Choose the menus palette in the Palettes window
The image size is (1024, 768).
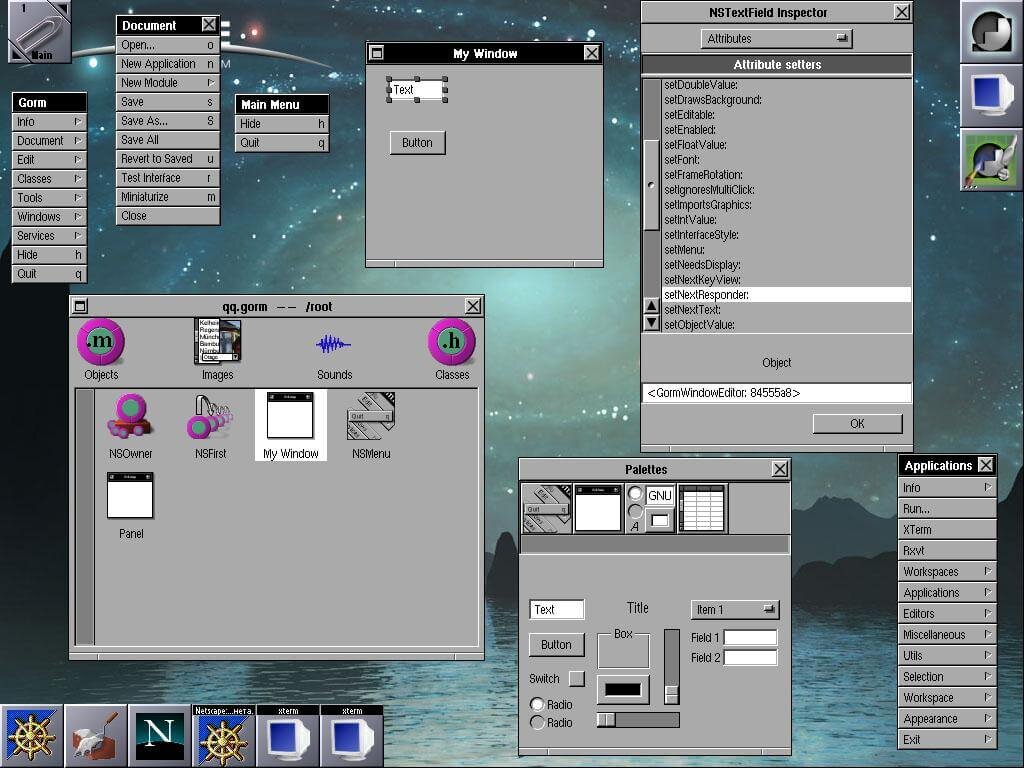pos(546,508)
